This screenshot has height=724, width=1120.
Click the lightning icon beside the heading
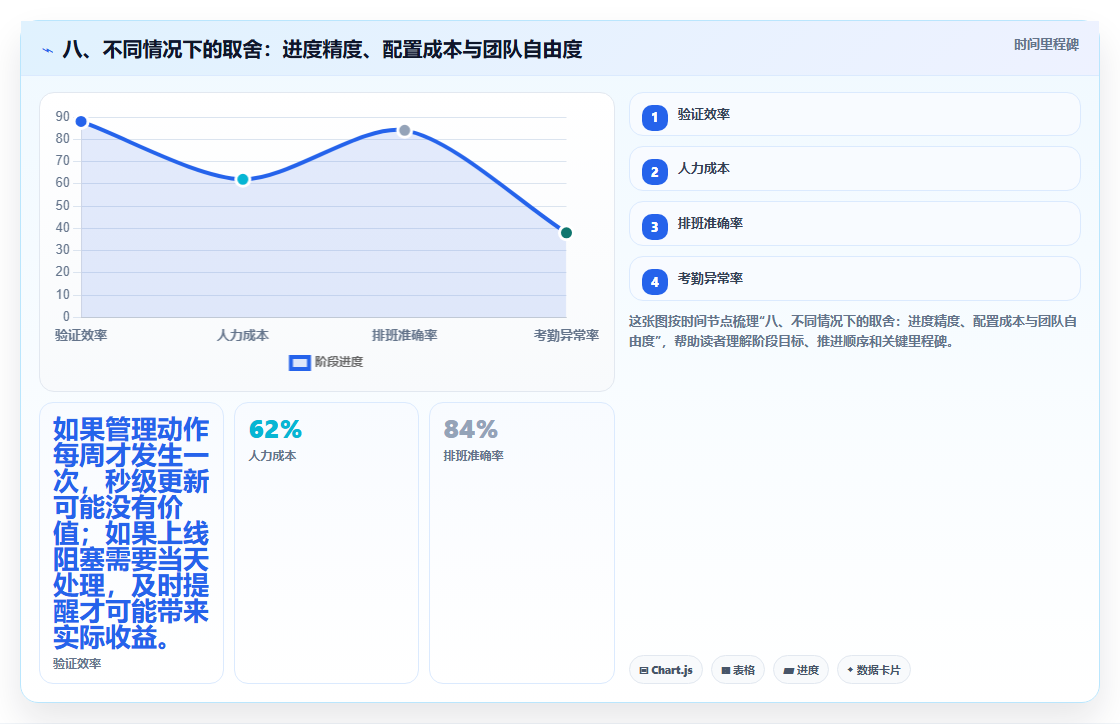pos(48,51)
